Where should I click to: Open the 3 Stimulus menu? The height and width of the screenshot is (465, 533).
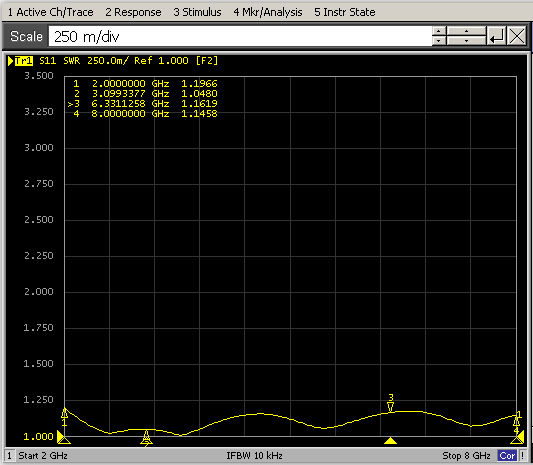click(197, 12)
